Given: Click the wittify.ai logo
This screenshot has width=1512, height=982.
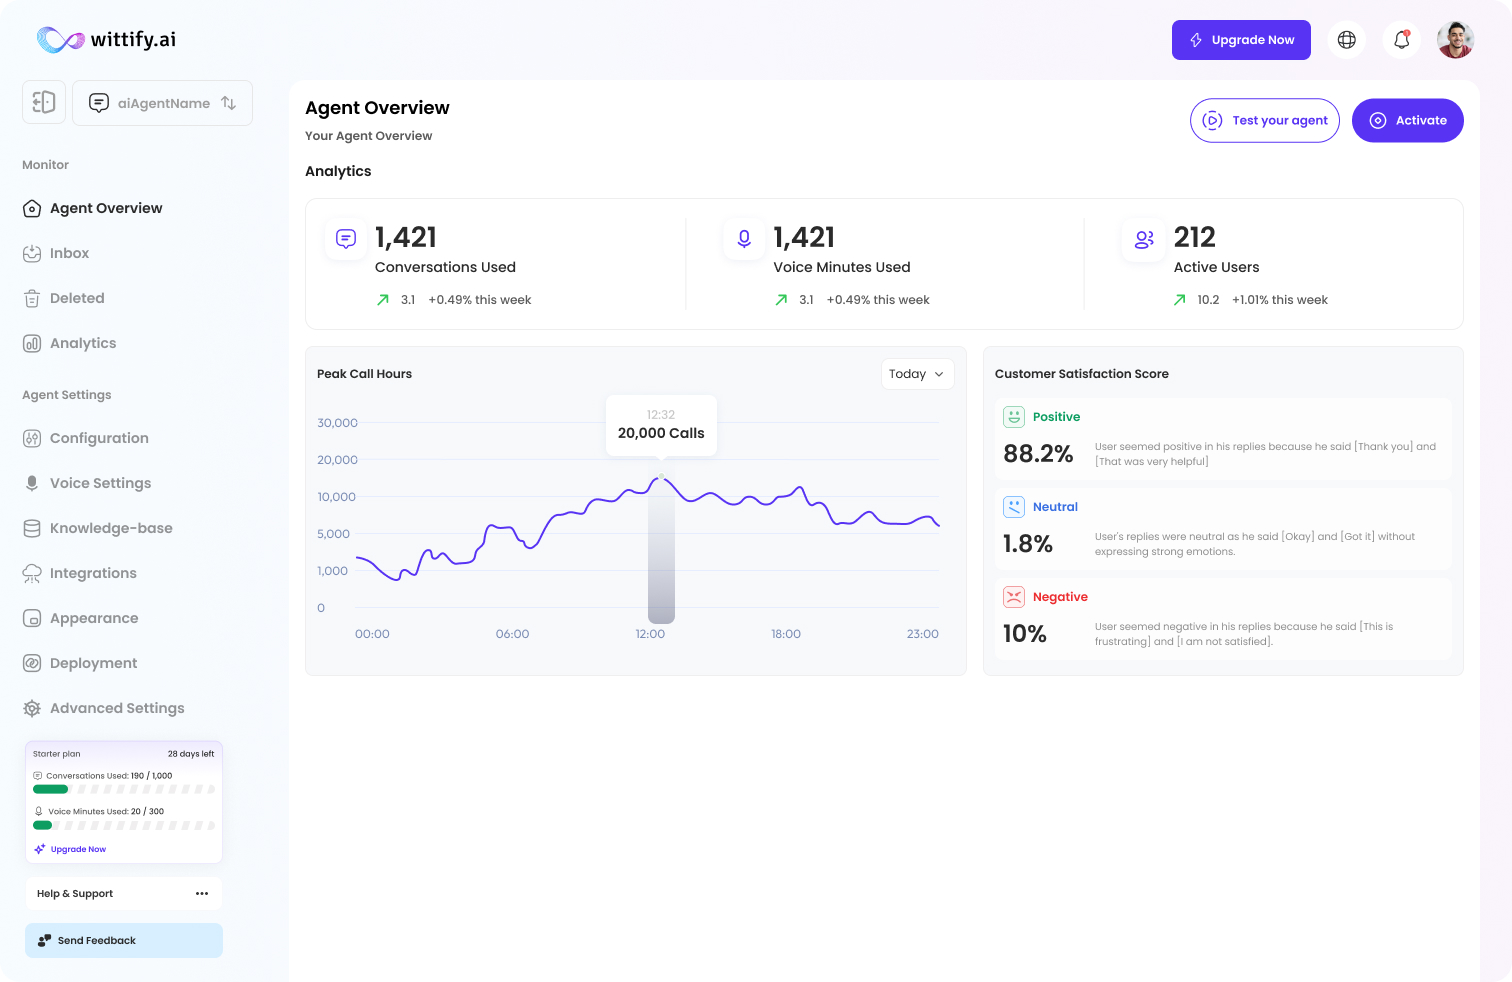Looking at the screenshot, I should click(106, 40).
